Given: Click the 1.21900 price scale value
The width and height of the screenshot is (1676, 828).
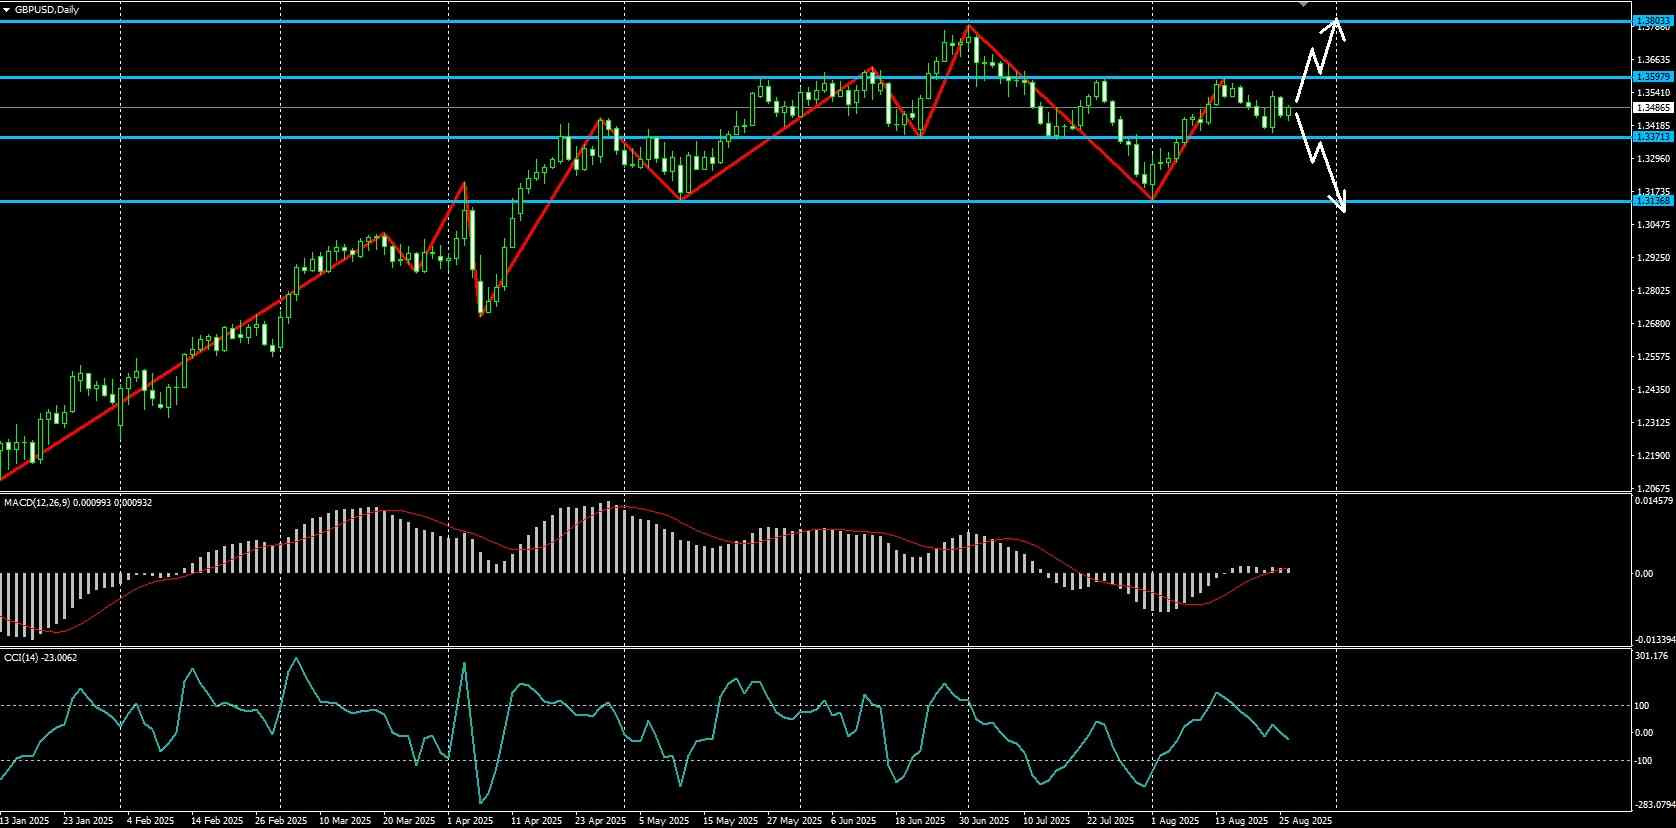Looking at the screenshot, I should 1654,455.
